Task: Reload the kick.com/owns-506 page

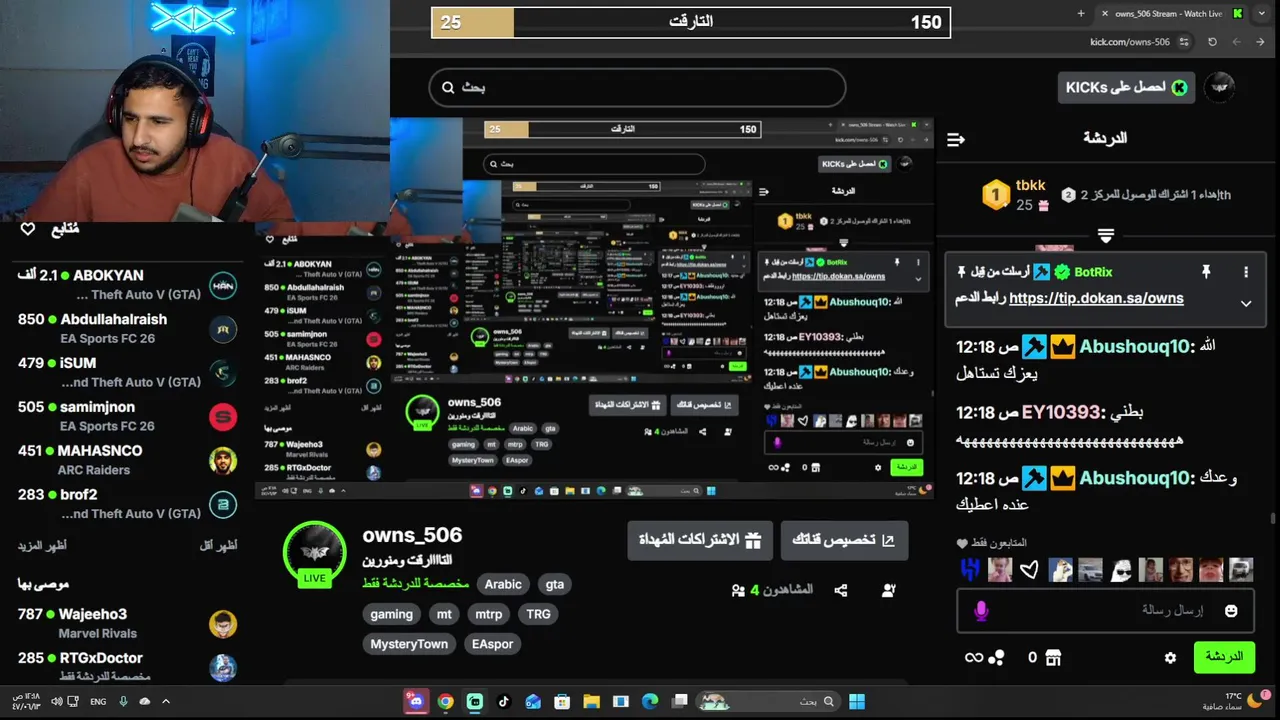Action: [1212, 42]
